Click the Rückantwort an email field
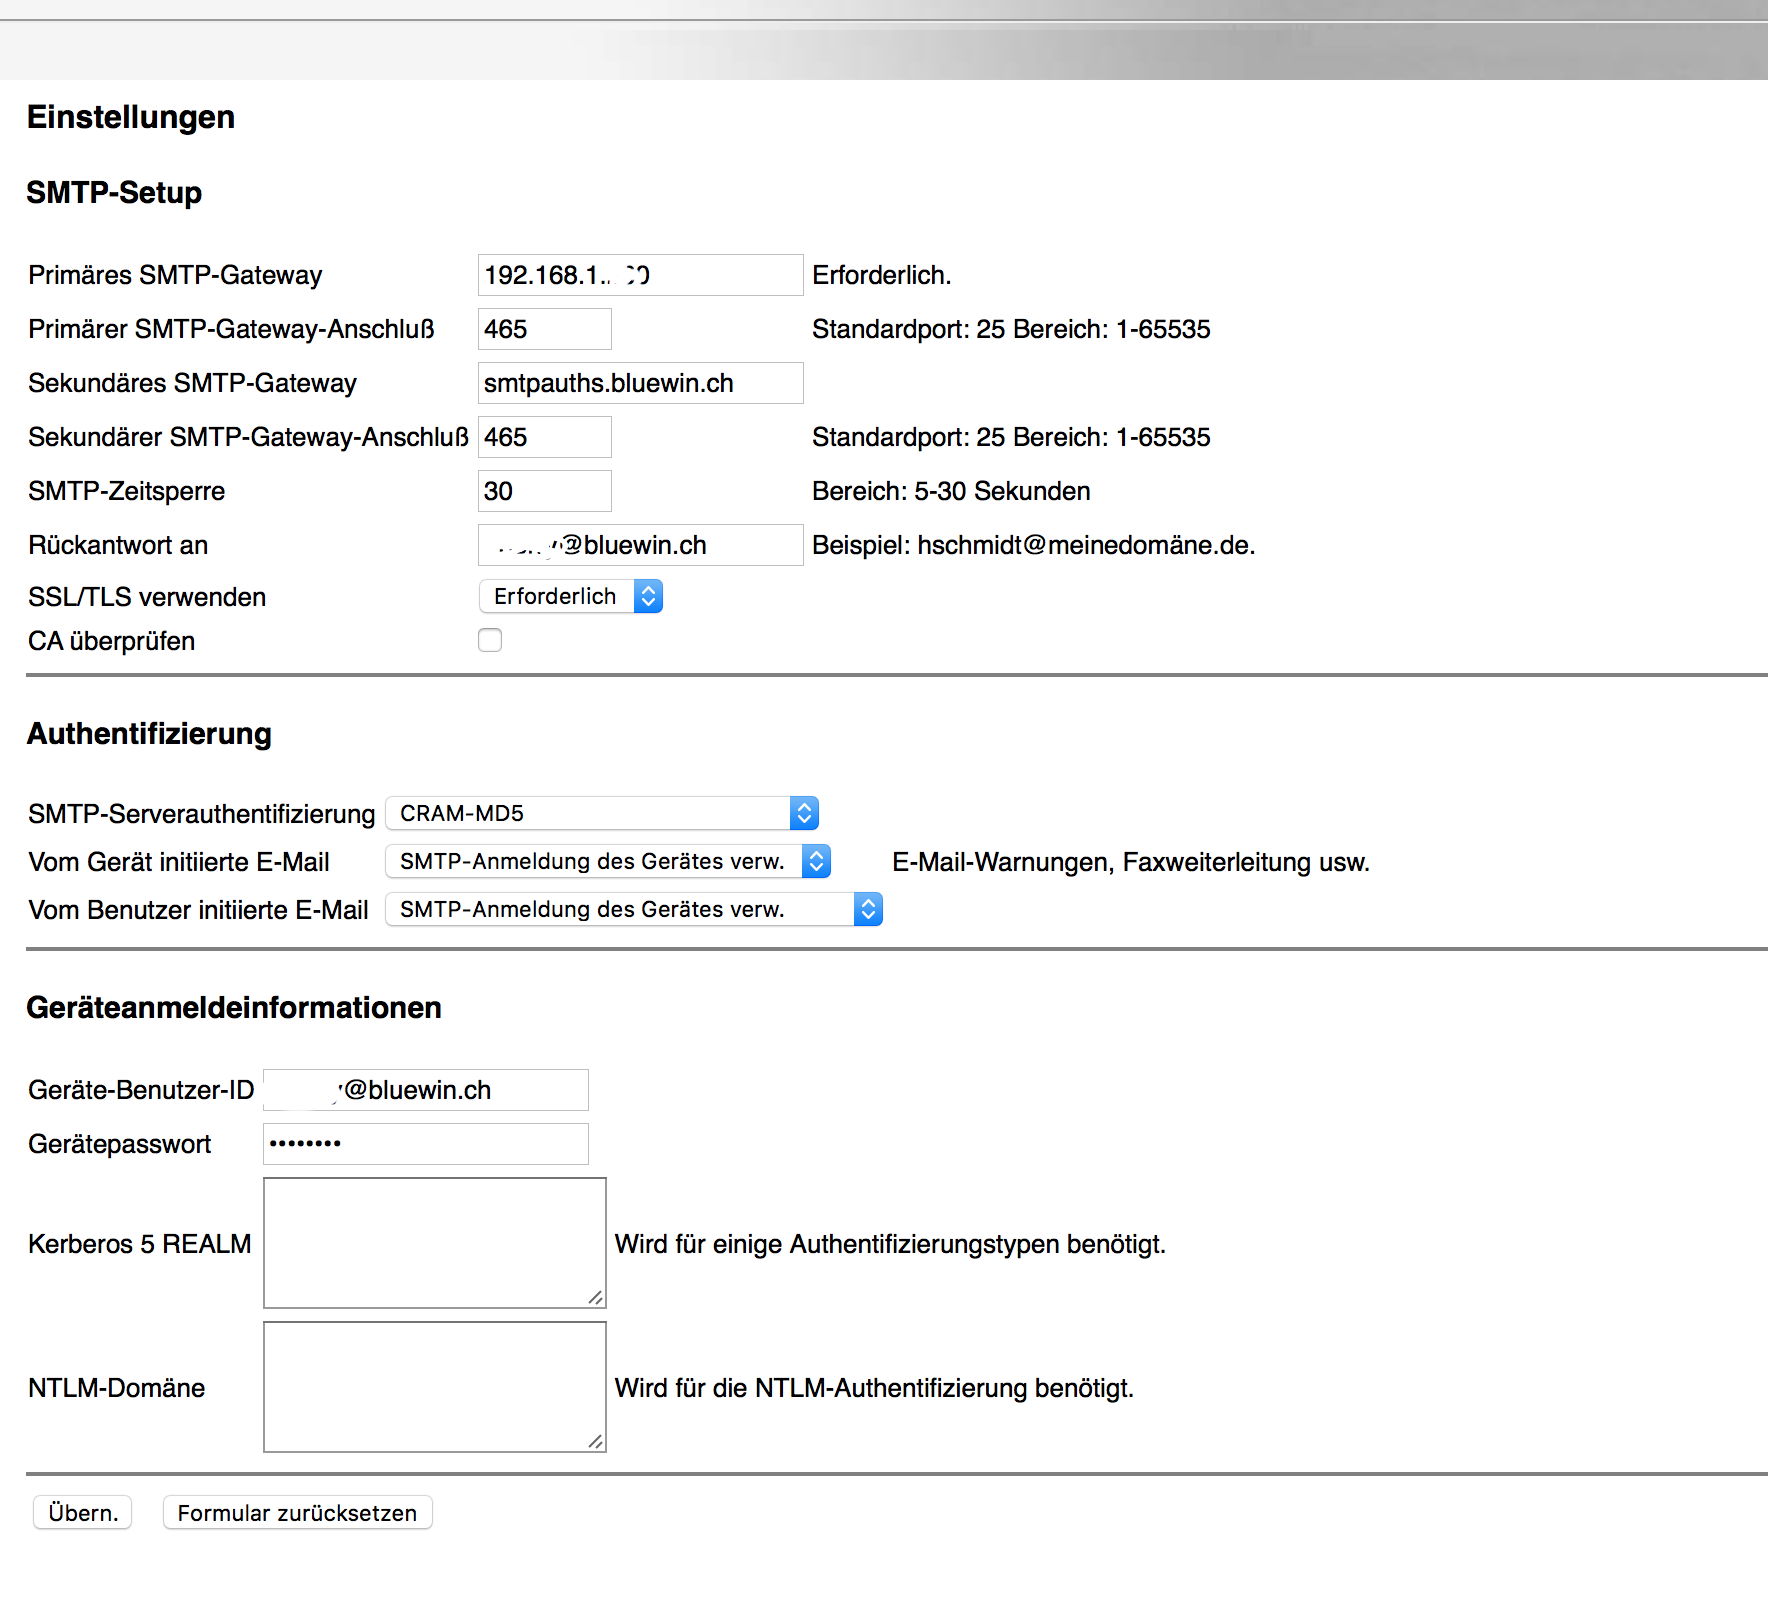1768x1608 pixels. point(640,545)
